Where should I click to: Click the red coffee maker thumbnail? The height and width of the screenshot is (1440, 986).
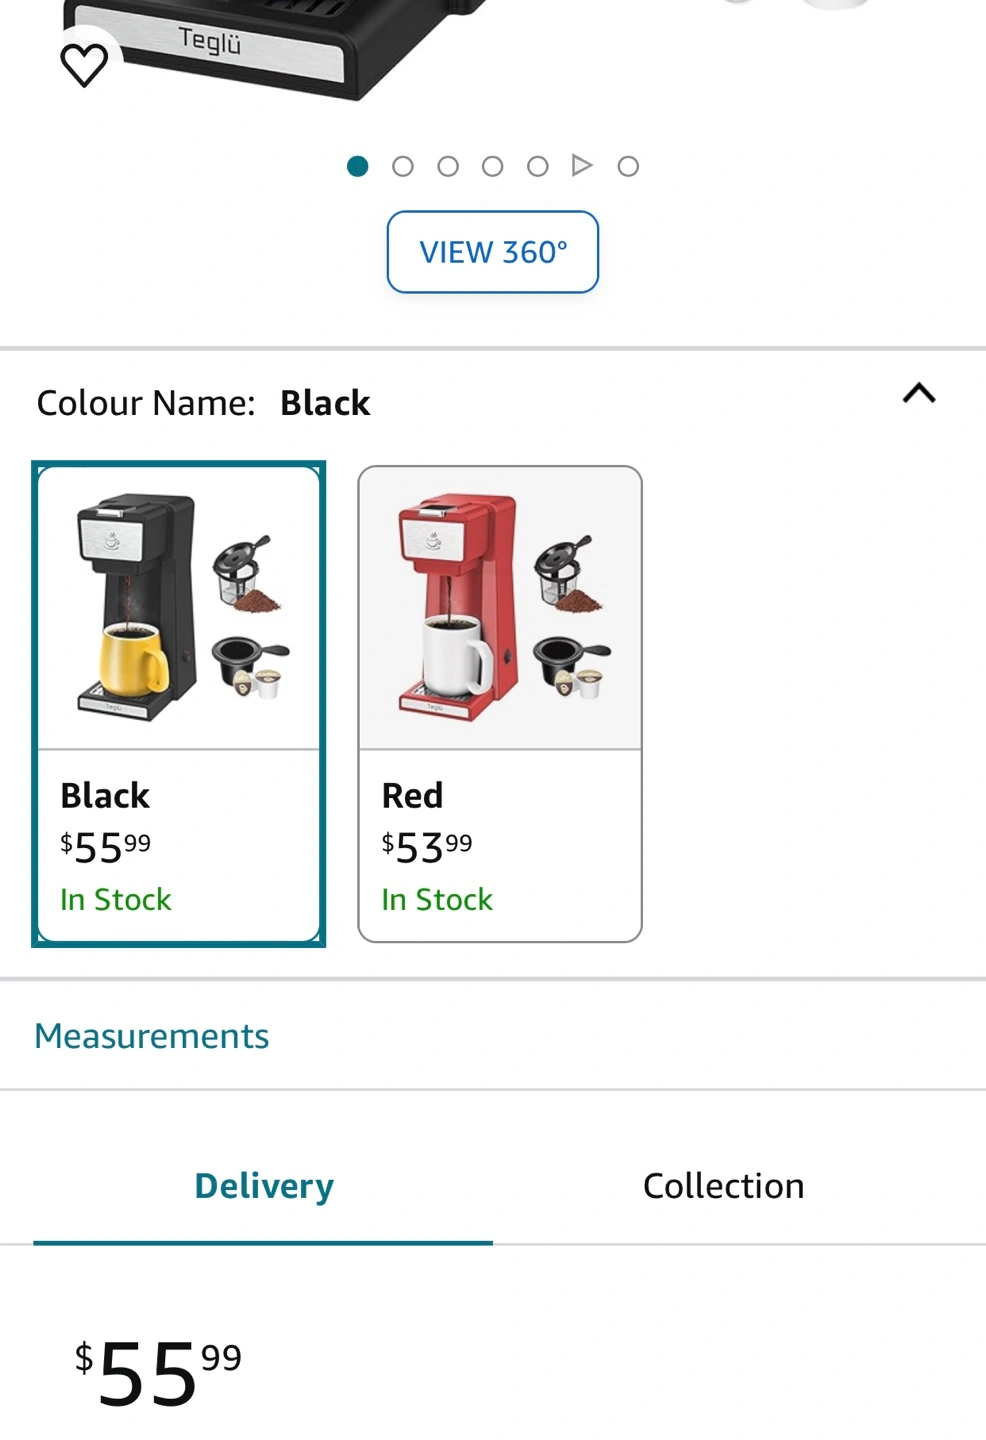(x=500, y=607)
